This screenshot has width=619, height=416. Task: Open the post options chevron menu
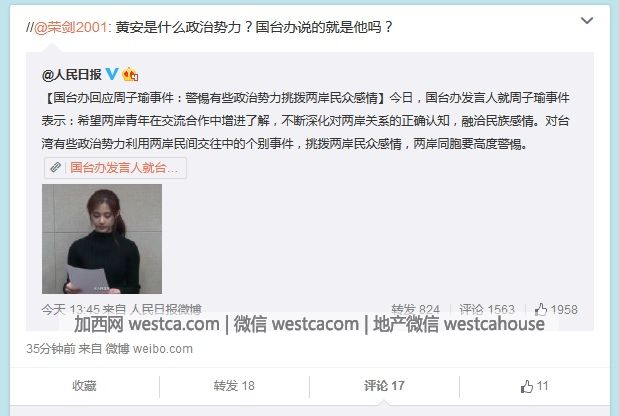[587, 20]
